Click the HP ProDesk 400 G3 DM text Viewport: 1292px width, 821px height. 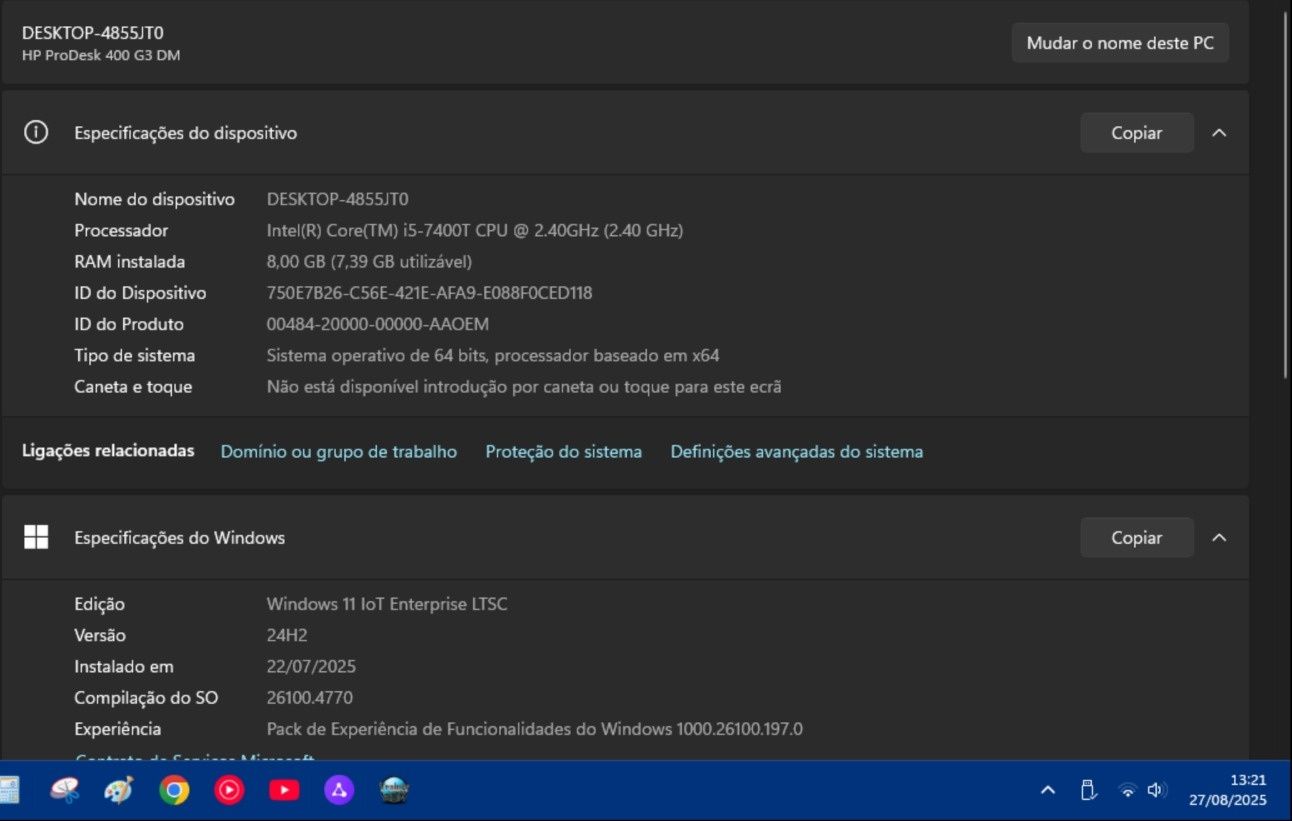click(x=101, y=55)
